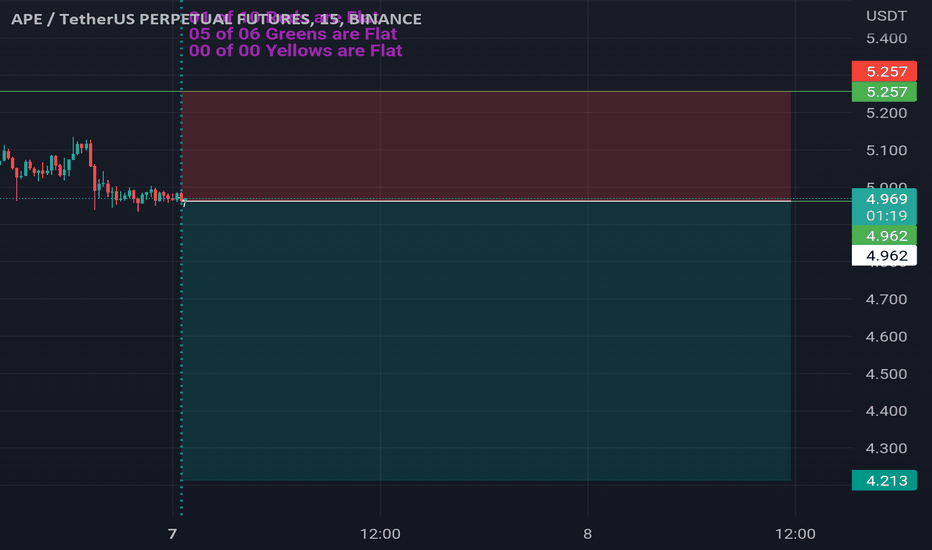This screenshot has height=550, width=932.
Task: Select the teal profit zone of the short position
Action: pos(486,341)
